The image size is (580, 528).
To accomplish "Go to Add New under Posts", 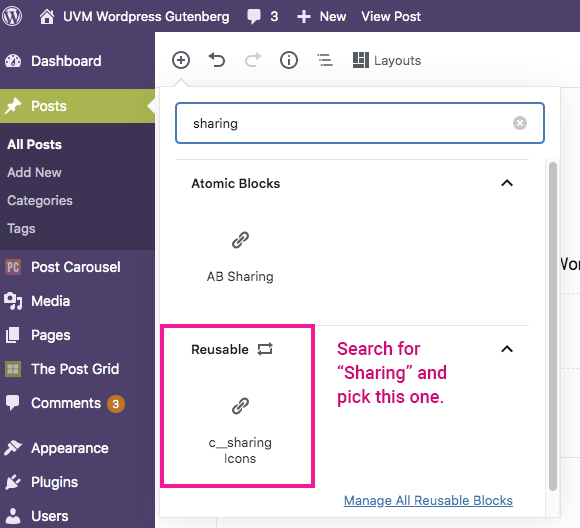I will [34, 172].
